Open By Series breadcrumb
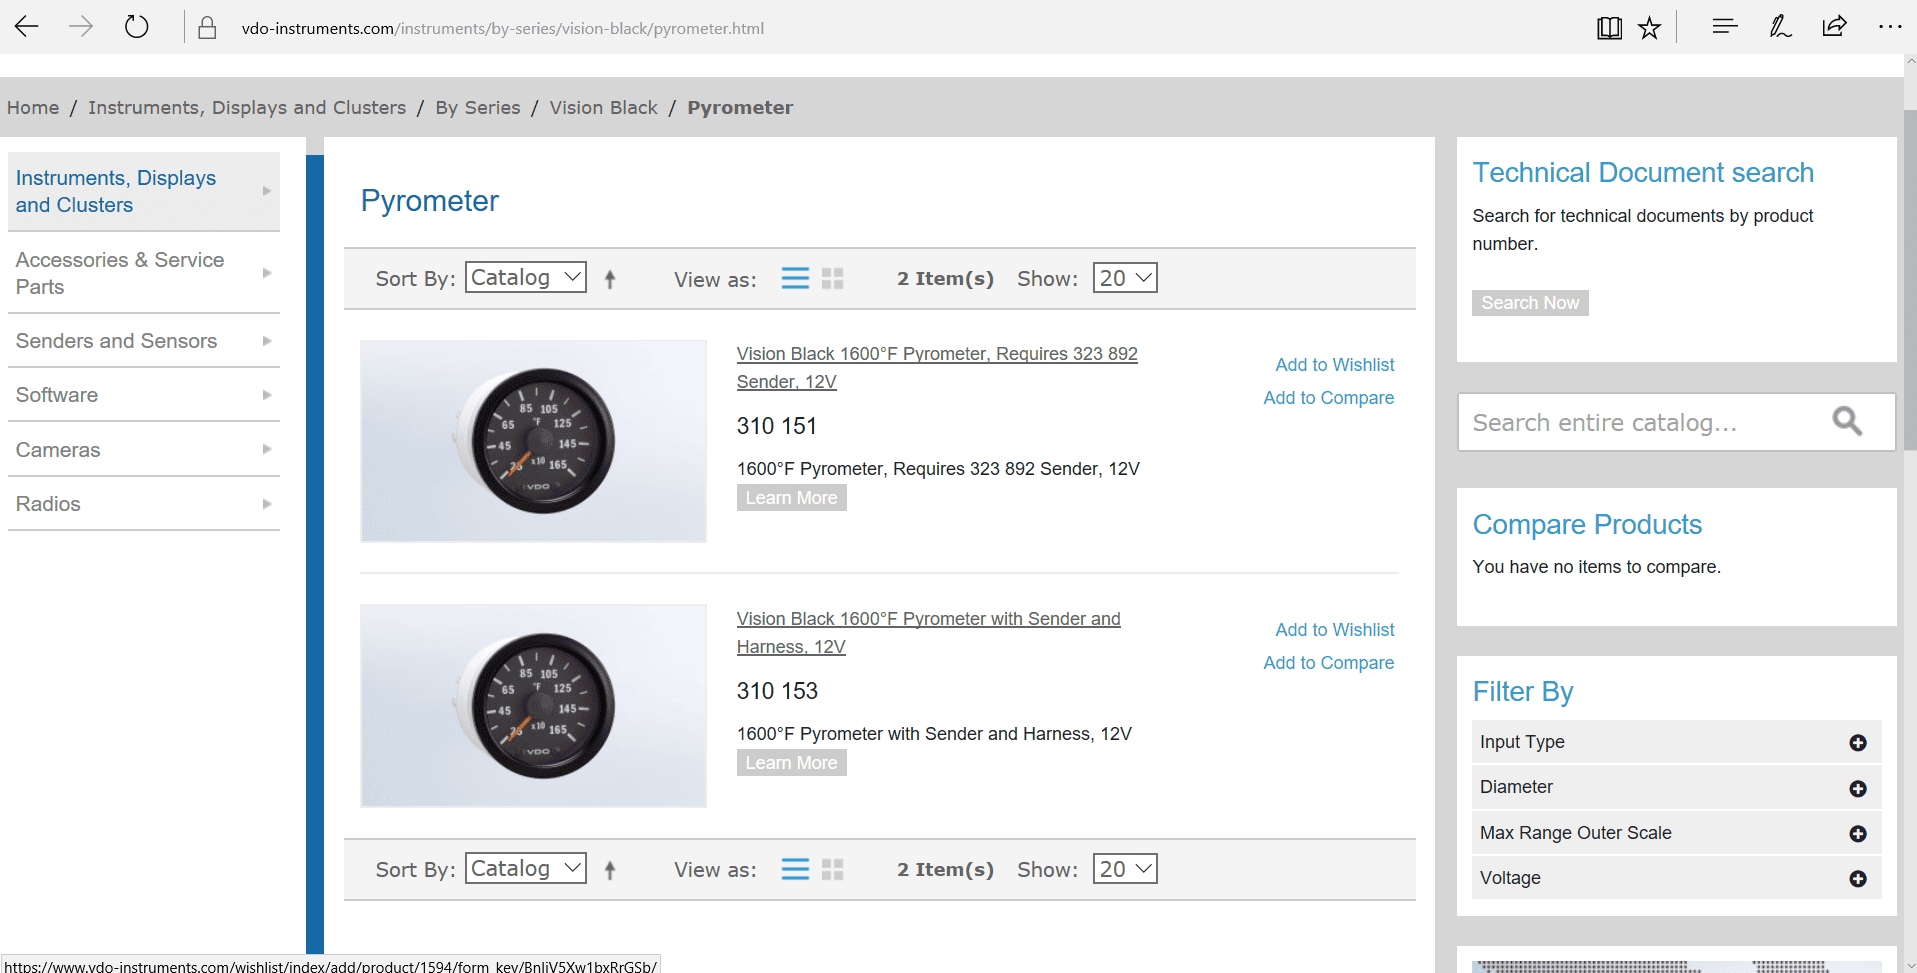 478,107
